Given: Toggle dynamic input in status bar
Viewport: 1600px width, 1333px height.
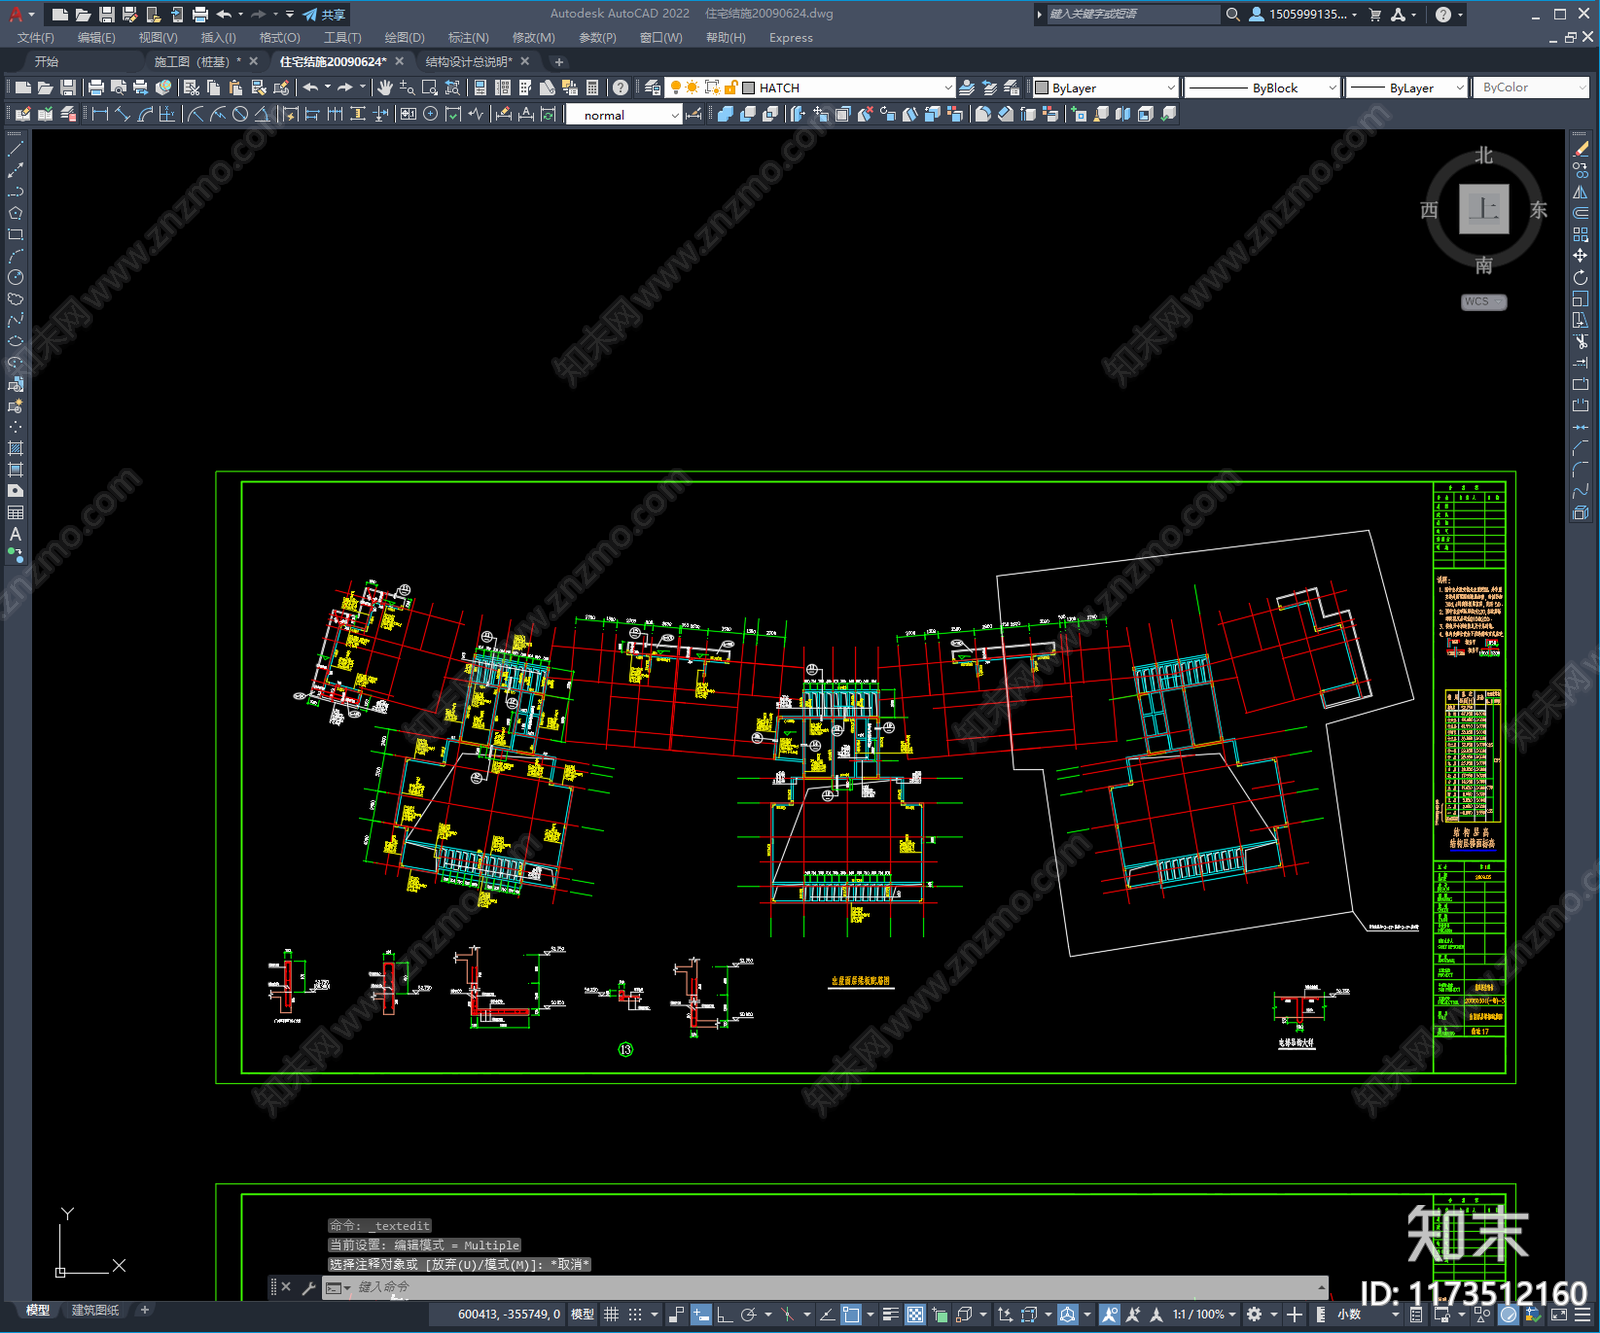Looking at the screenshot, I should click(x=701, y=1314).
